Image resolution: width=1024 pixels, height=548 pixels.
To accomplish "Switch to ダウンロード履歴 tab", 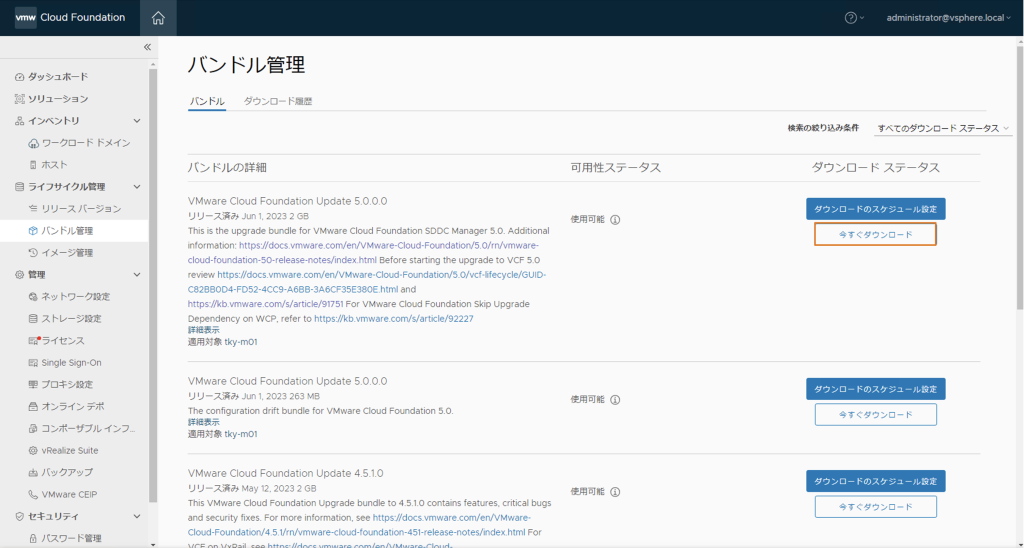I will (x=278, y=102).
